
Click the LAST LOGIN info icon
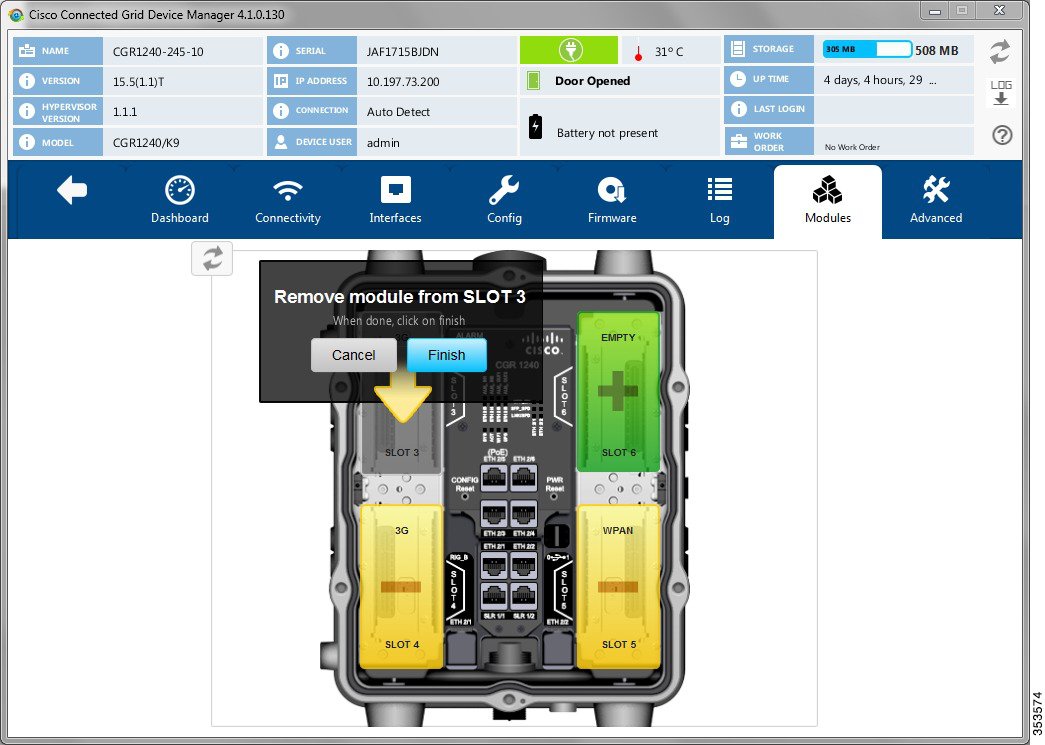click(738, 109)
